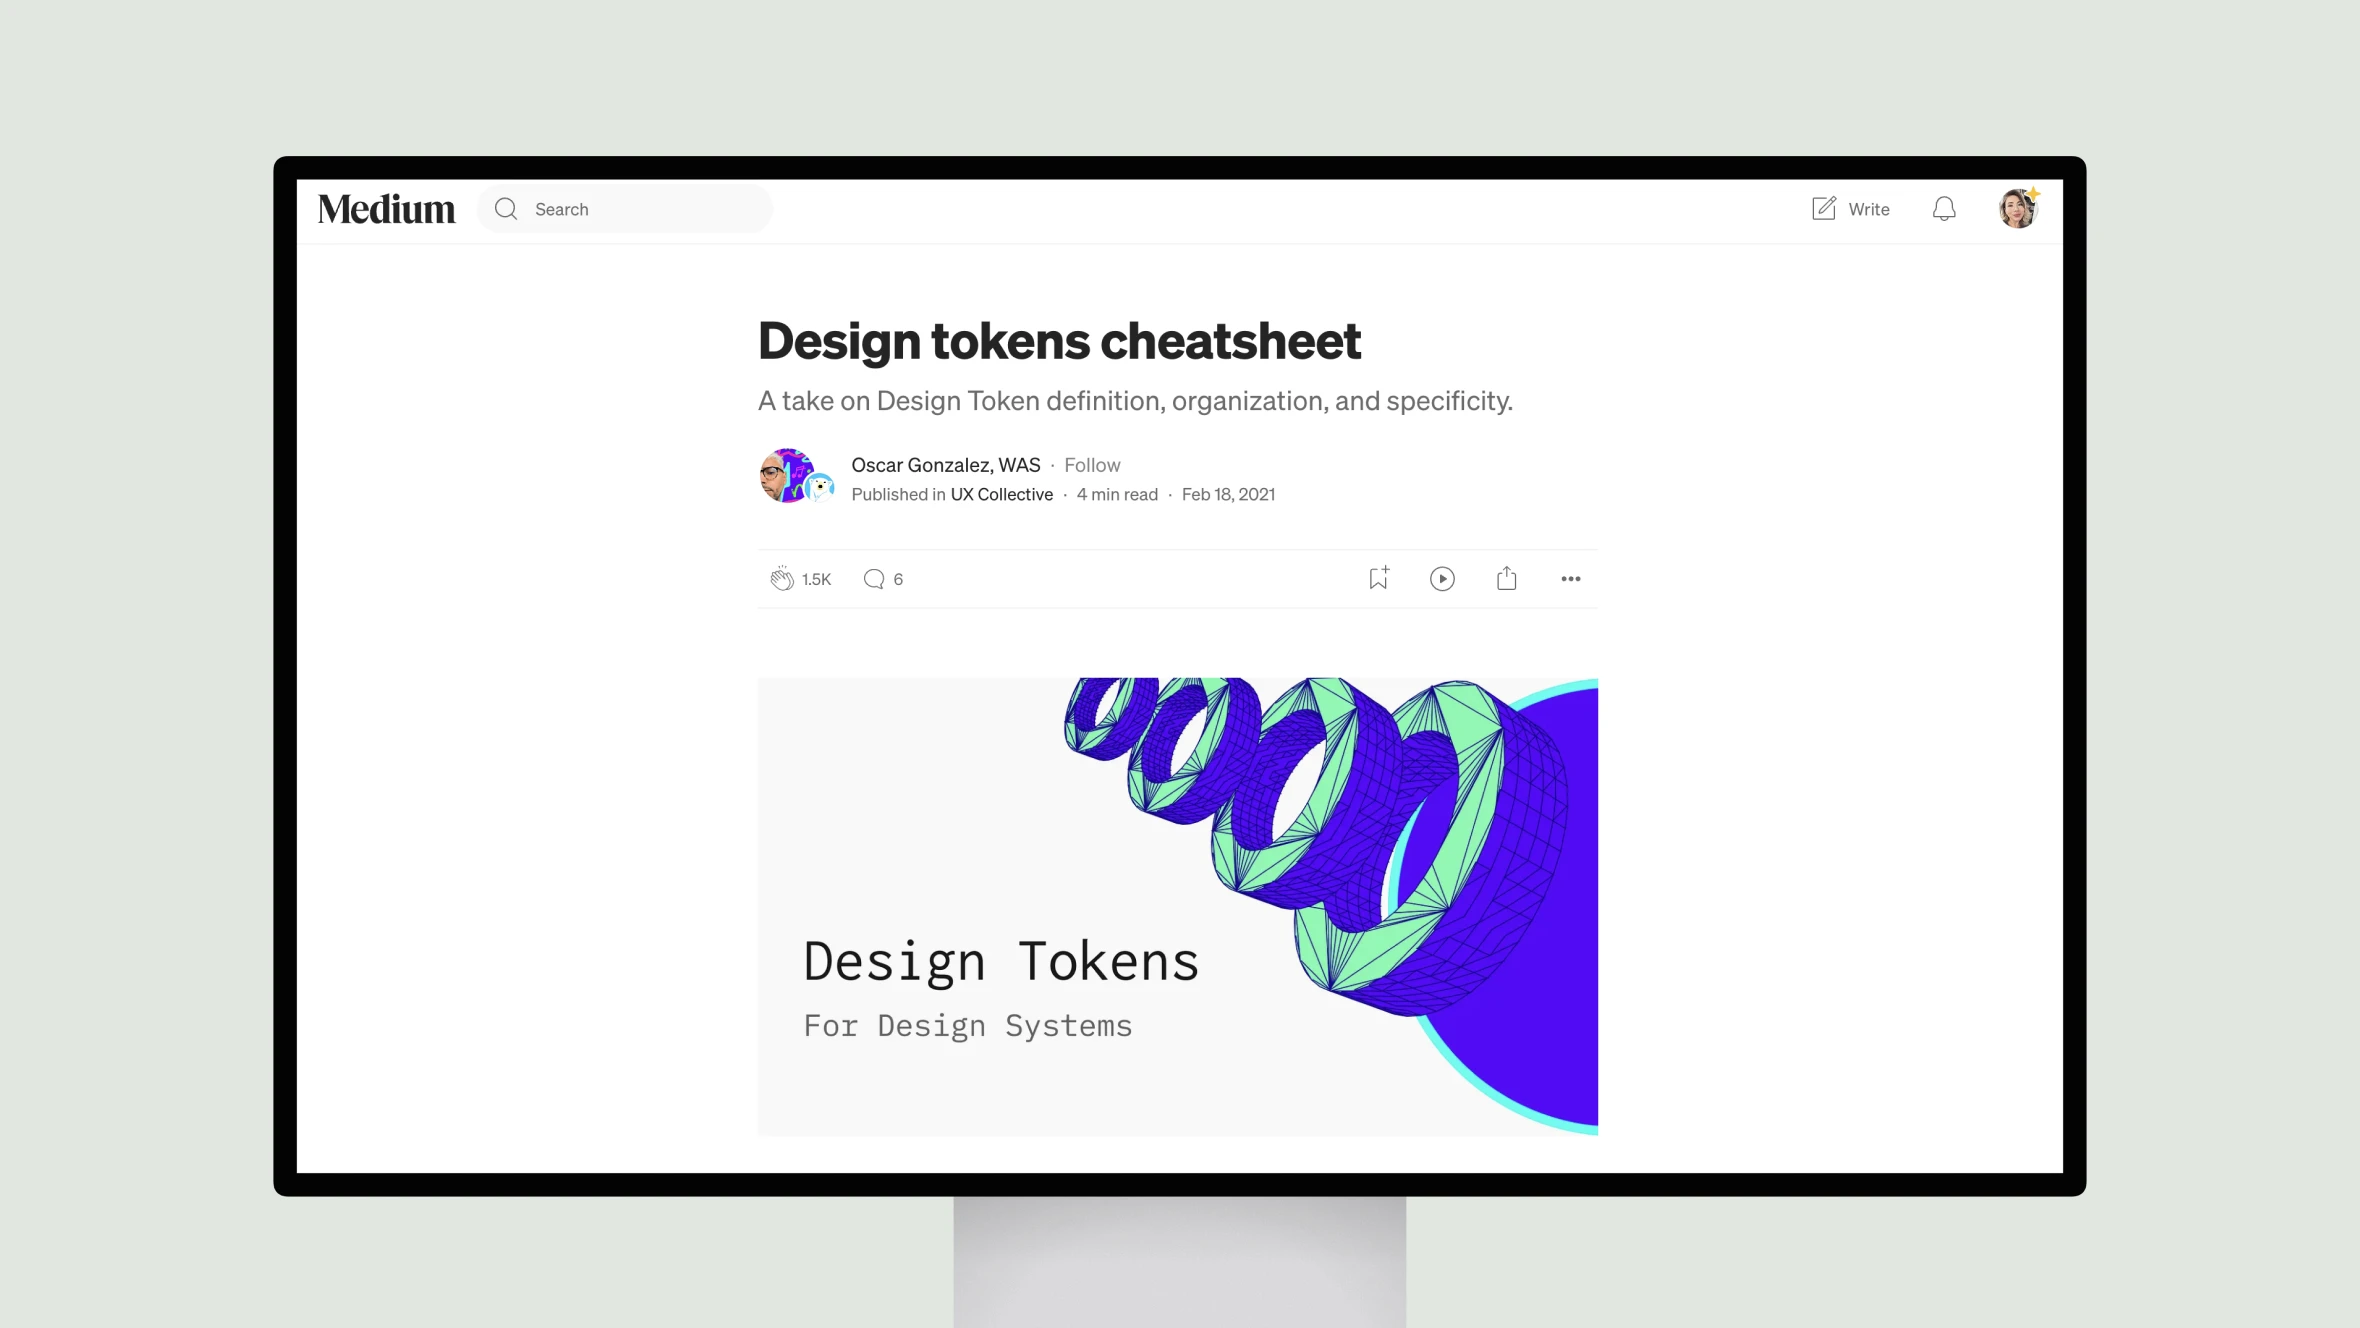Click Follow button for Oscar Gonzalez
2360x1328 pixels.
[1092, 465]
